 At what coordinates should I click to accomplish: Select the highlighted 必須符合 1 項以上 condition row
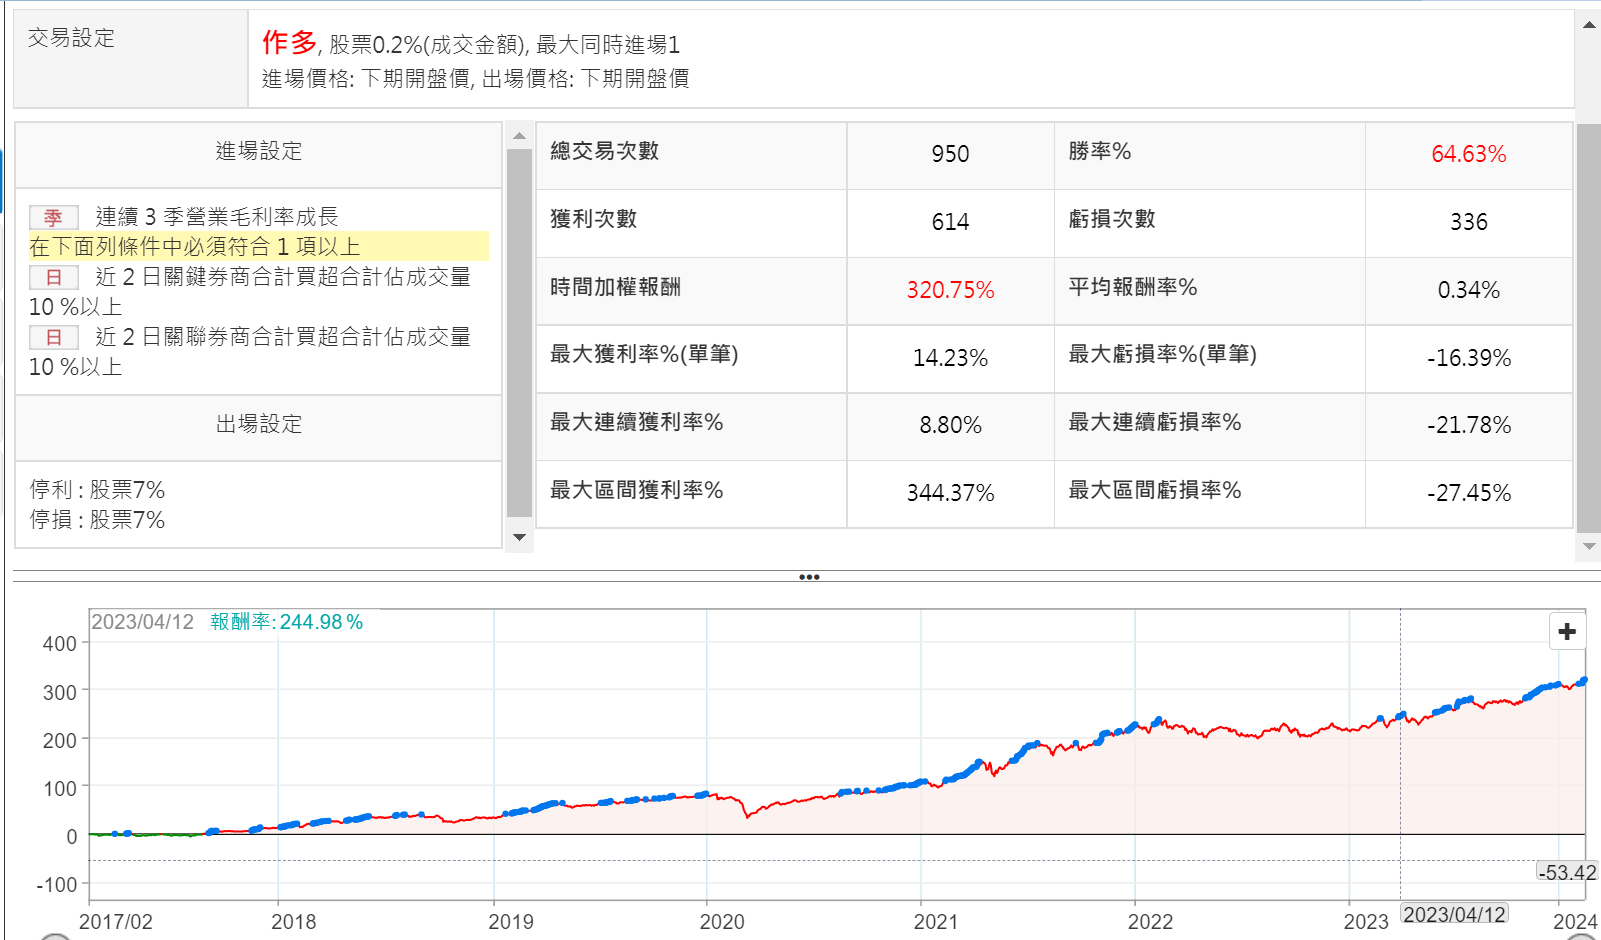pyautogui.click(x=258, y=247)
